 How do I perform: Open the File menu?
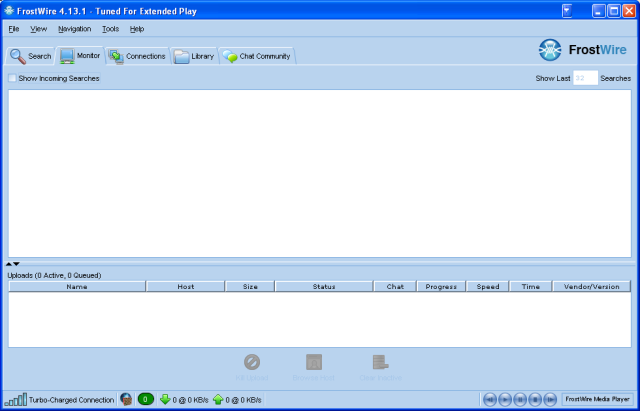click(x=14, y=29)
